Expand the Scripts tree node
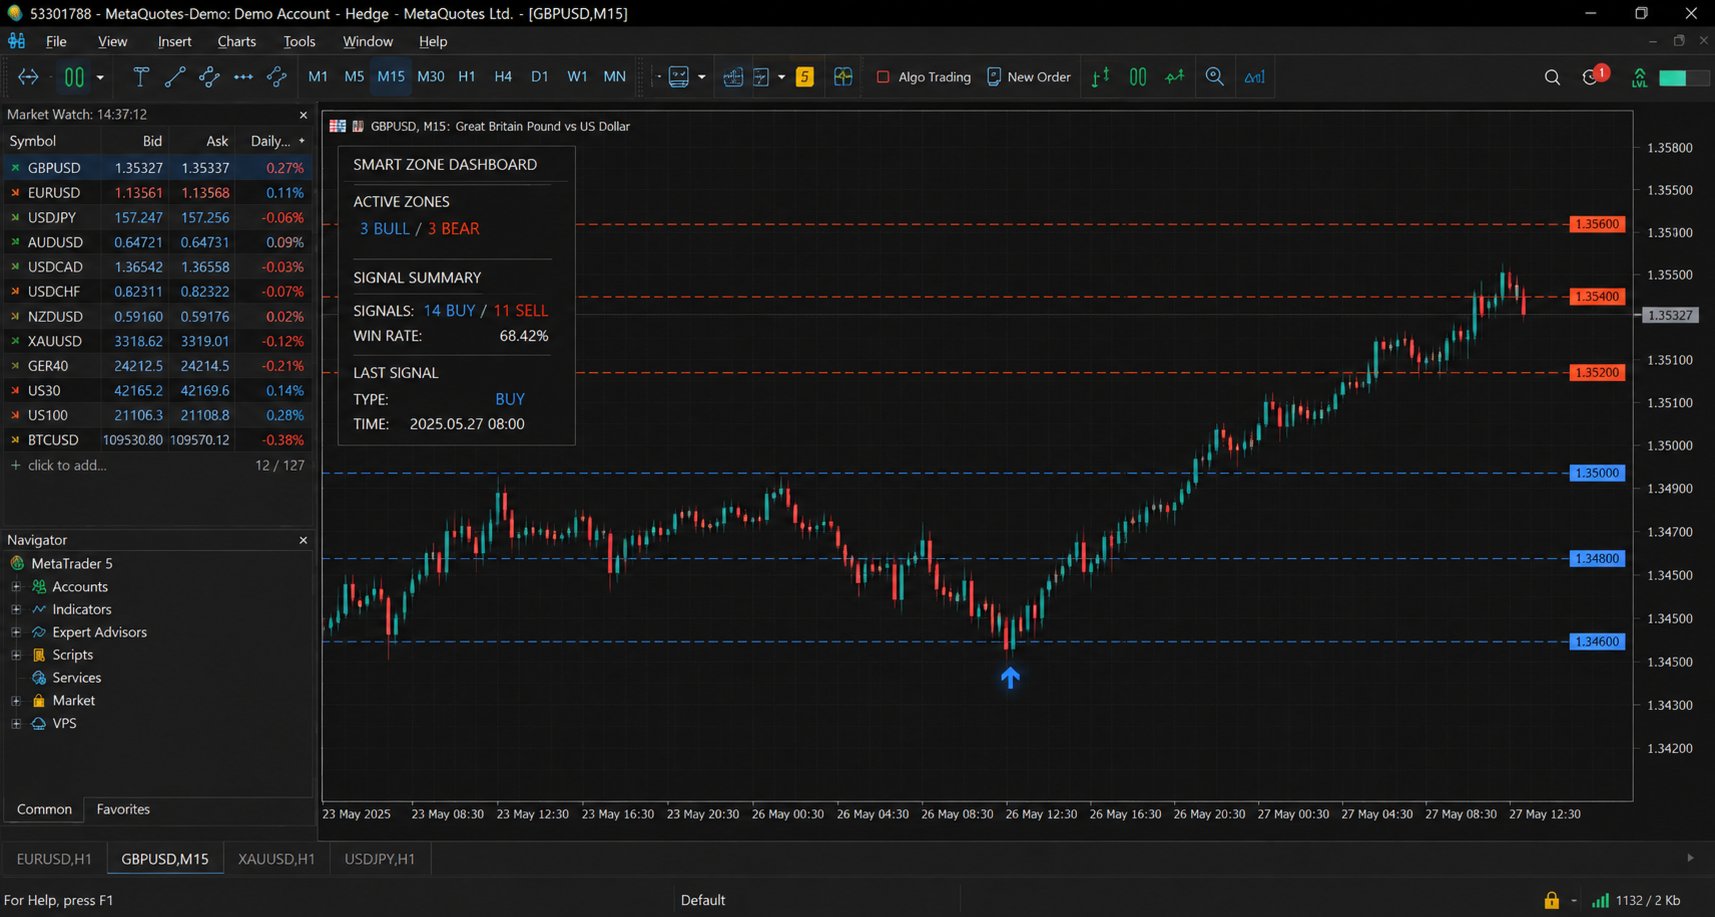 [x=16, y=655]
